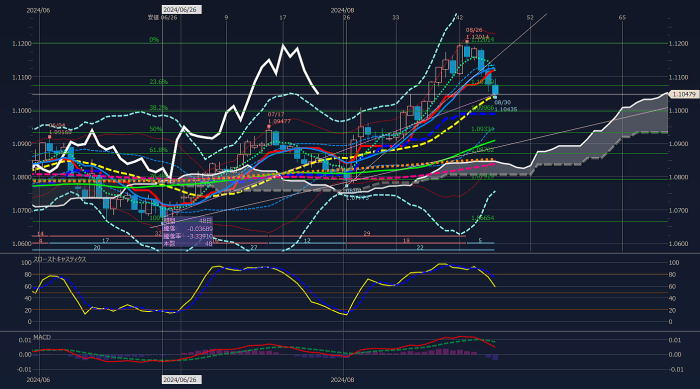This screenshot has width=700, height=389.
Task: Click the 1.0900 label on right price axis
Action: pyautogui.click(x=678, y=144)
